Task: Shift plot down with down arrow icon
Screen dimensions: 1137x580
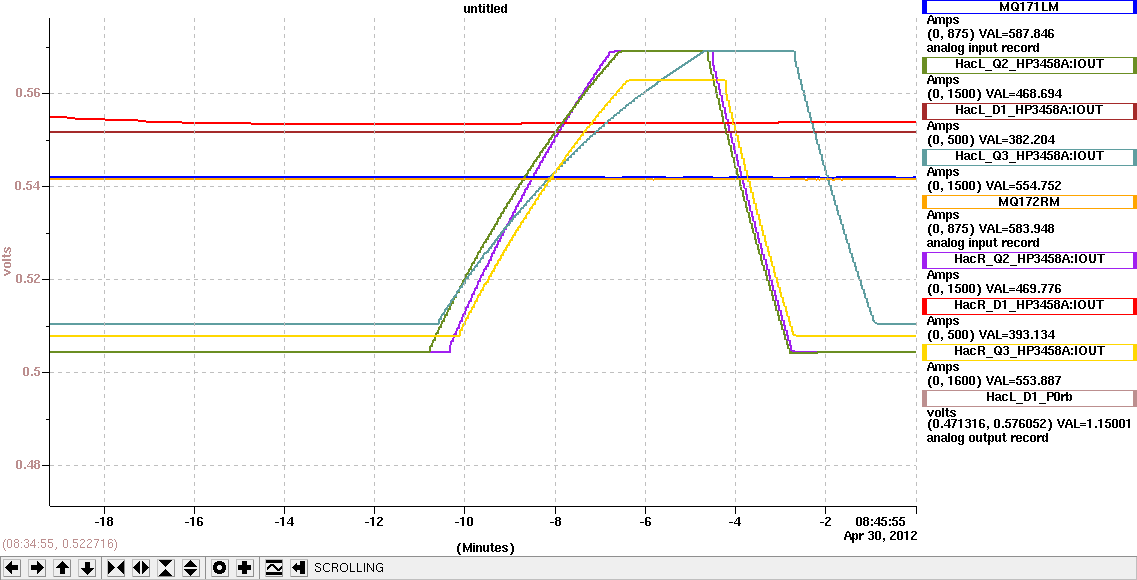Action: (87, 568)
